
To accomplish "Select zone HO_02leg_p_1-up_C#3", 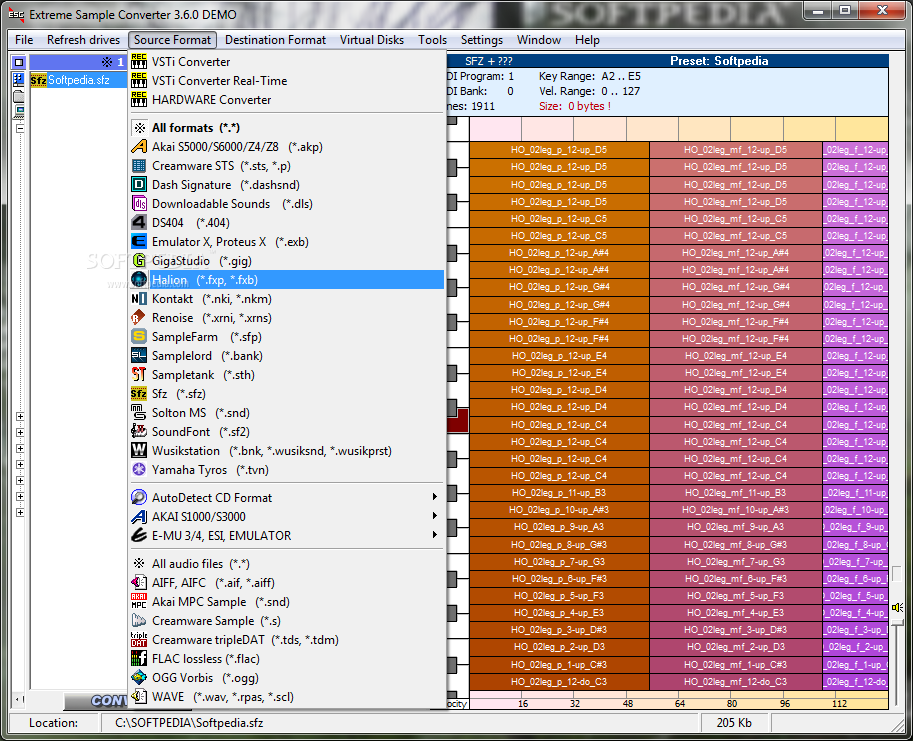I will pos(559,665).
